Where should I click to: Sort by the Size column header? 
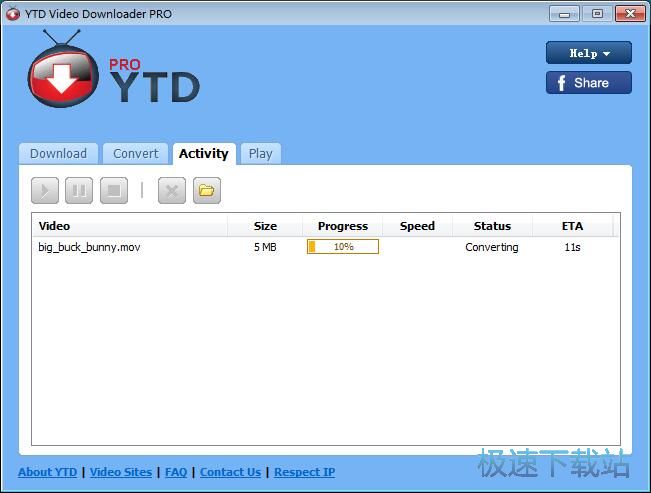pos(265,226)
